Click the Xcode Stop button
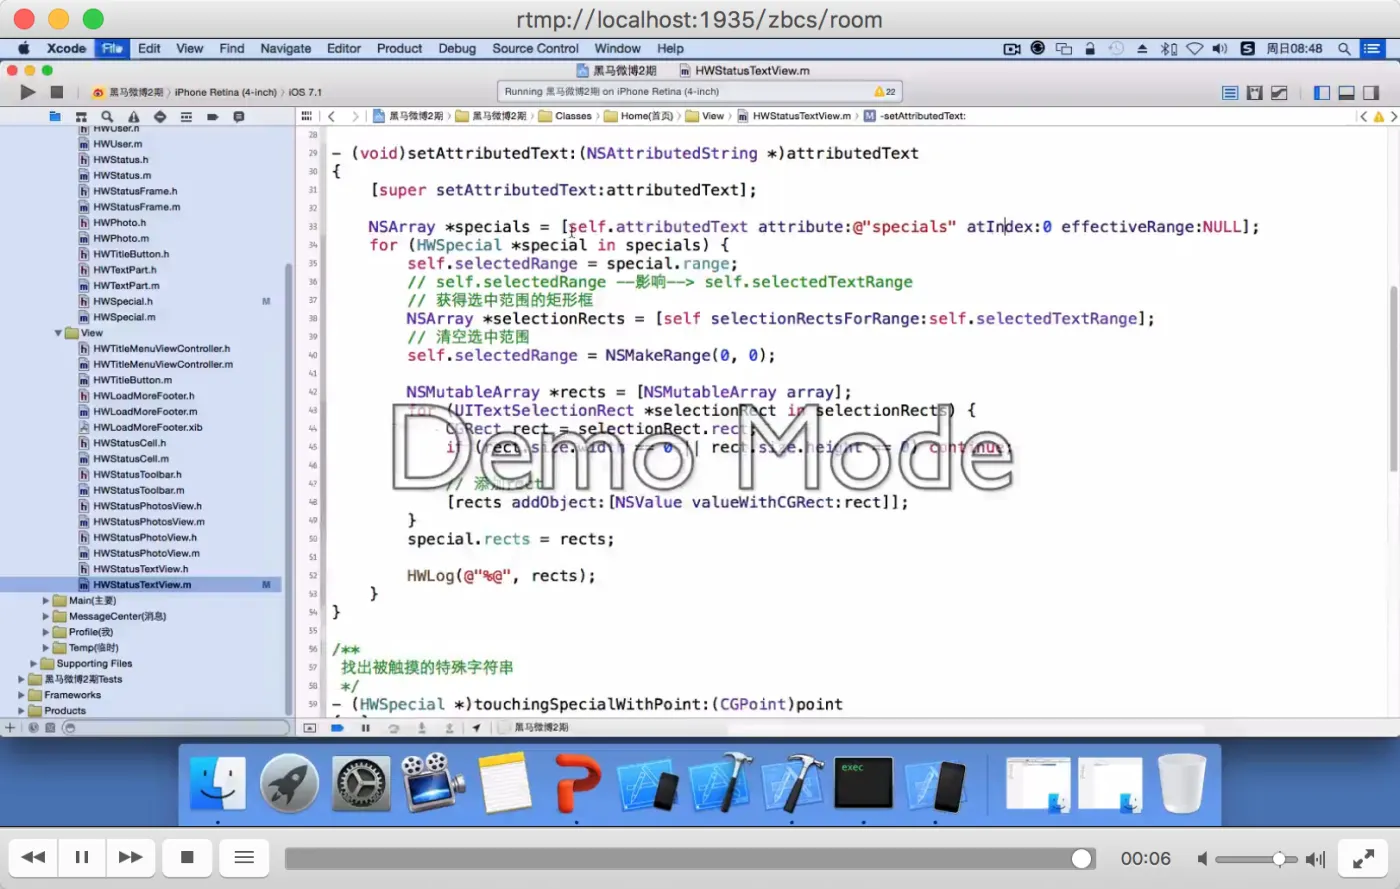The height and width of the screenshot is (889, 1400). 57,92
